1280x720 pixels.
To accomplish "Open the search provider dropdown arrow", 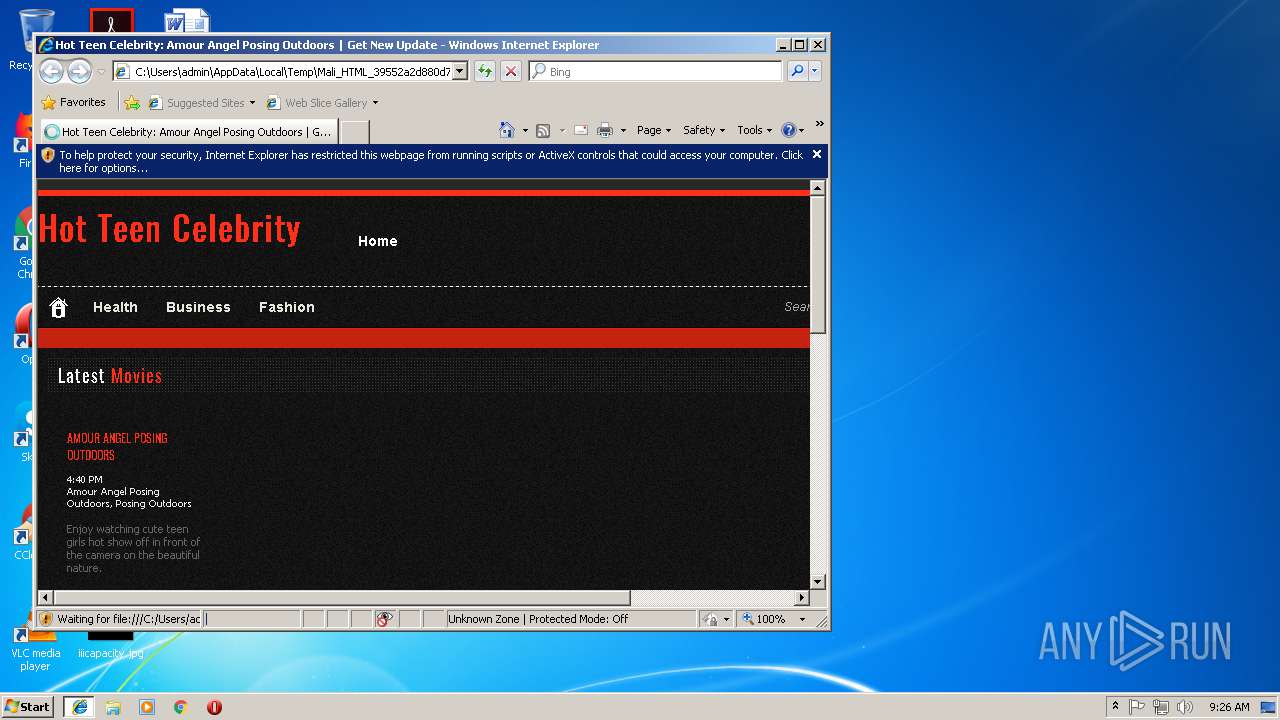I will [x=815, y=71].
